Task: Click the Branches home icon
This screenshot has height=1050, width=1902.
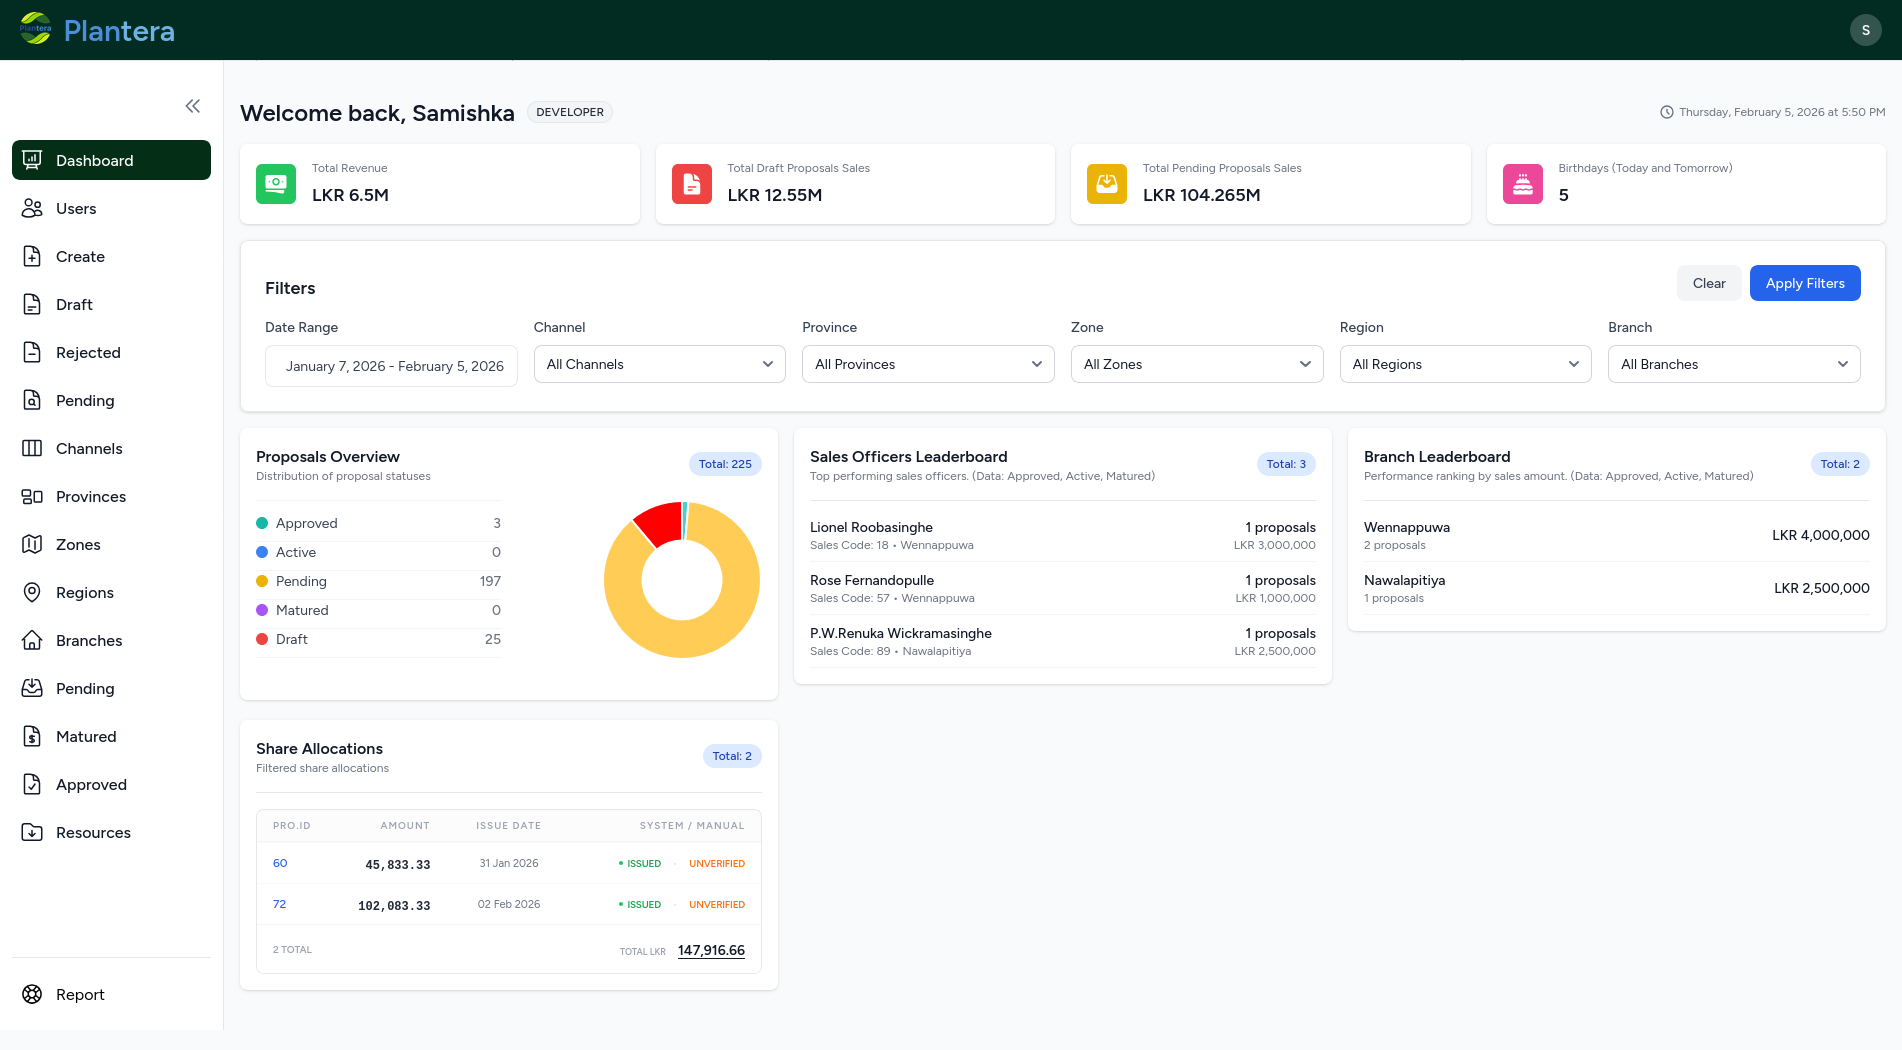Action: tap(31, 640)
